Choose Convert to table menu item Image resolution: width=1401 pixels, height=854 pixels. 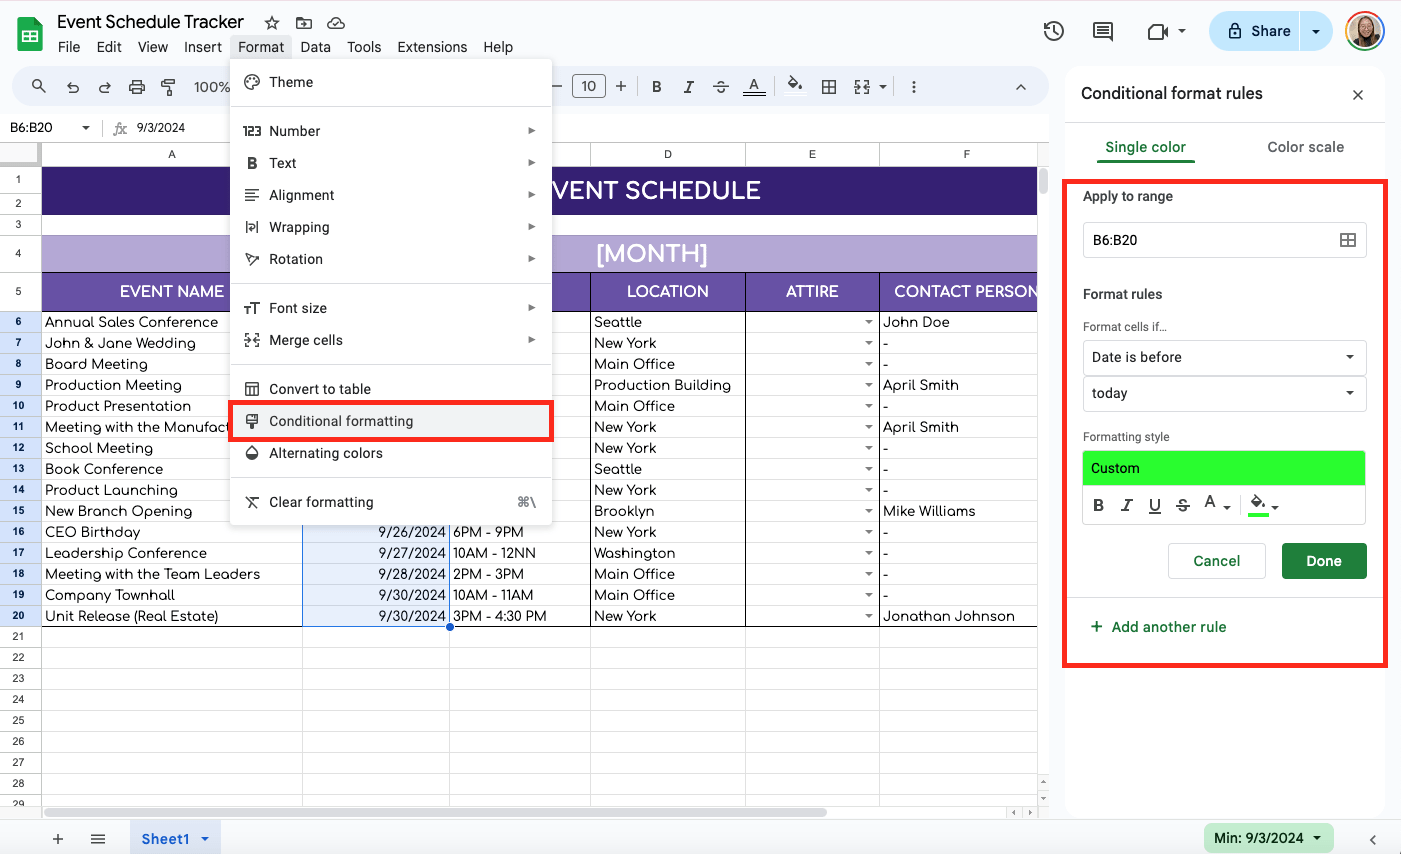point(391,389)
